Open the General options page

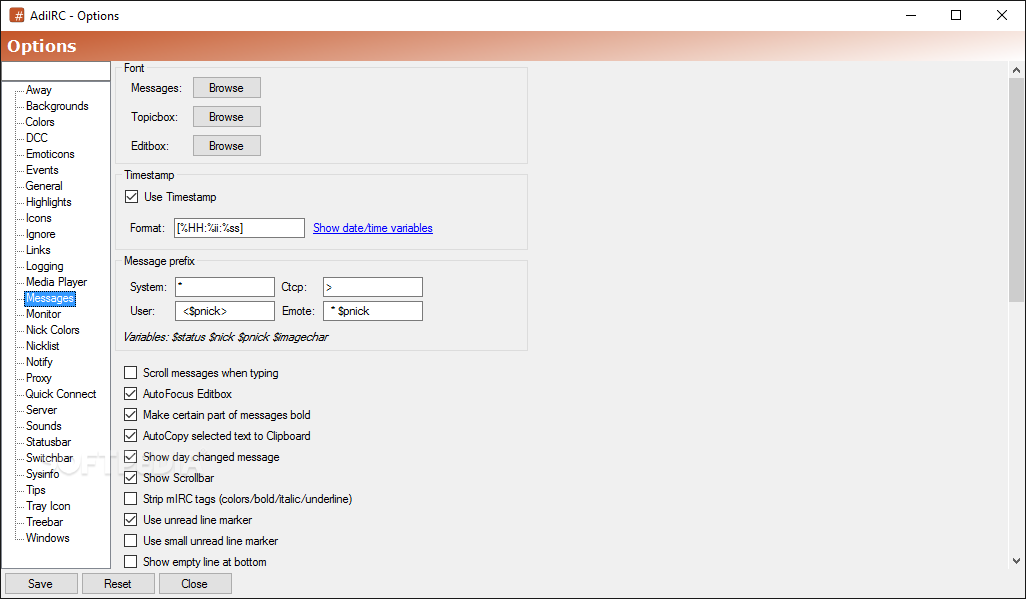coord(44,186)
